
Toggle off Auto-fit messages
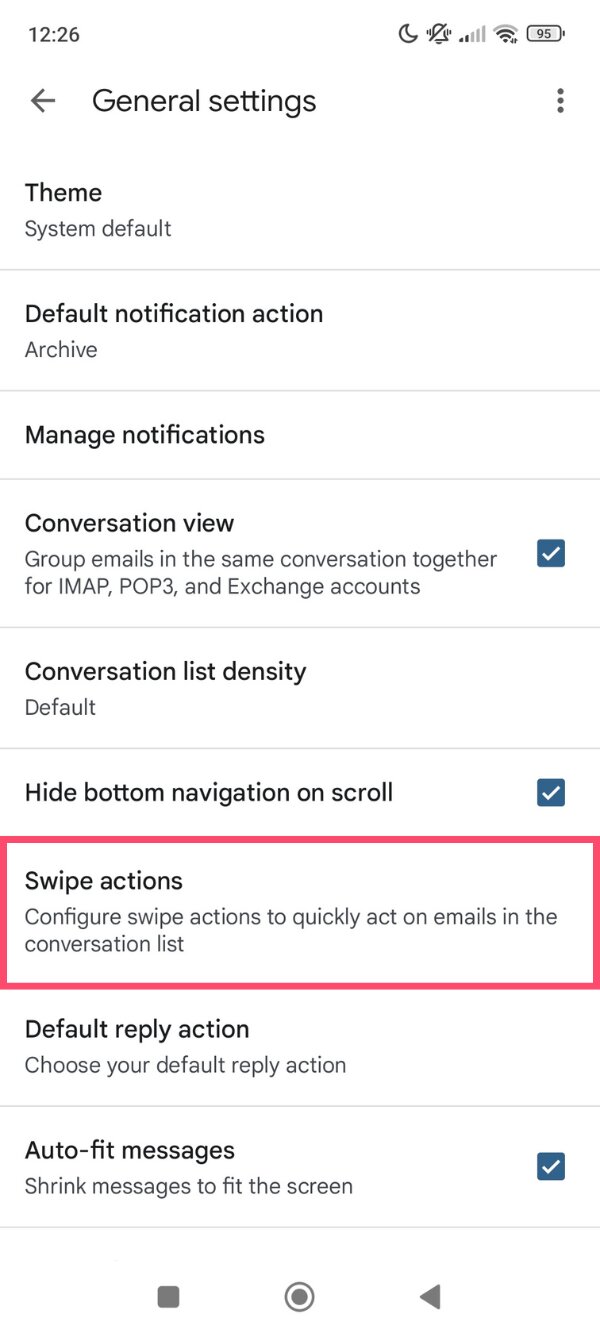(551, 1167)
